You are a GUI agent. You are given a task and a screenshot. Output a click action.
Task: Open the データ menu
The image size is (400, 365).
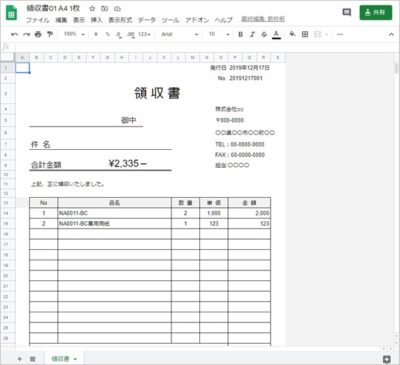147,20
